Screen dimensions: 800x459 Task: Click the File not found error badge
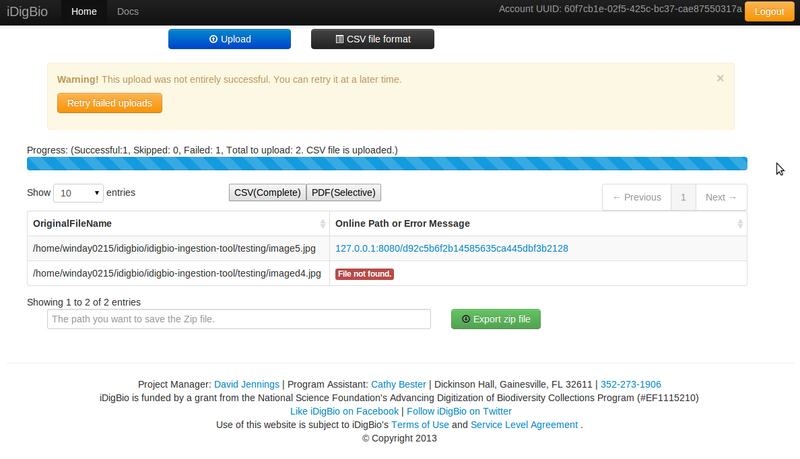[x=364, y=274]
